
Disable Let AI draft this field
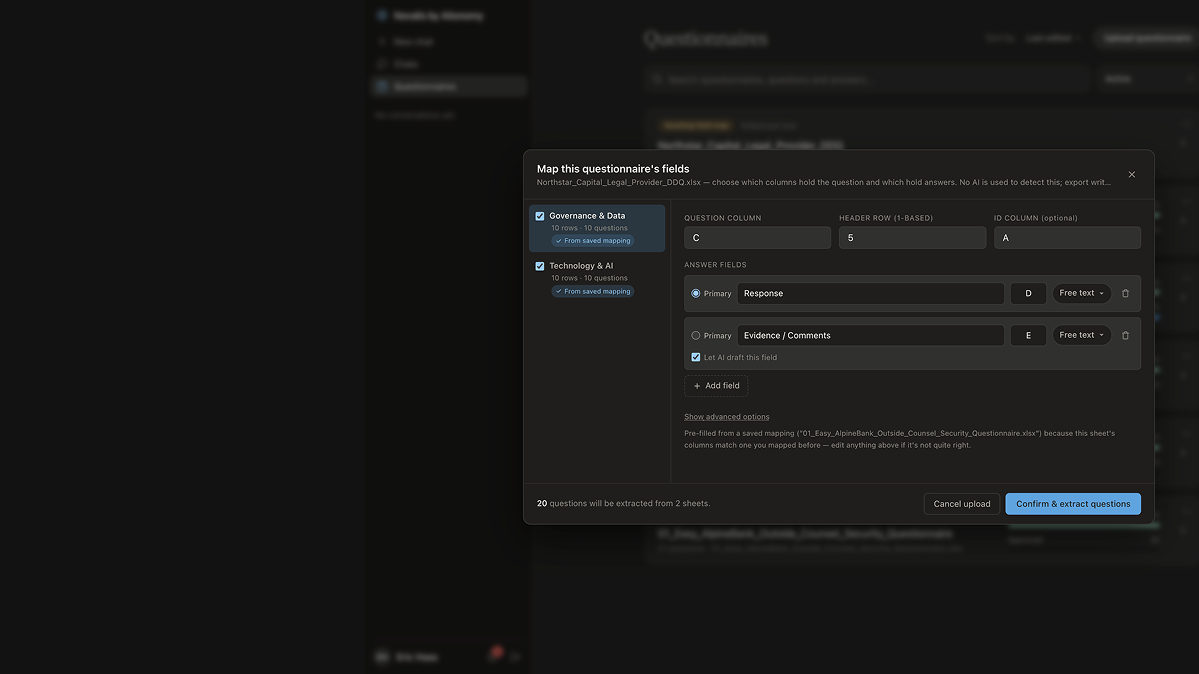click(696, 357)
